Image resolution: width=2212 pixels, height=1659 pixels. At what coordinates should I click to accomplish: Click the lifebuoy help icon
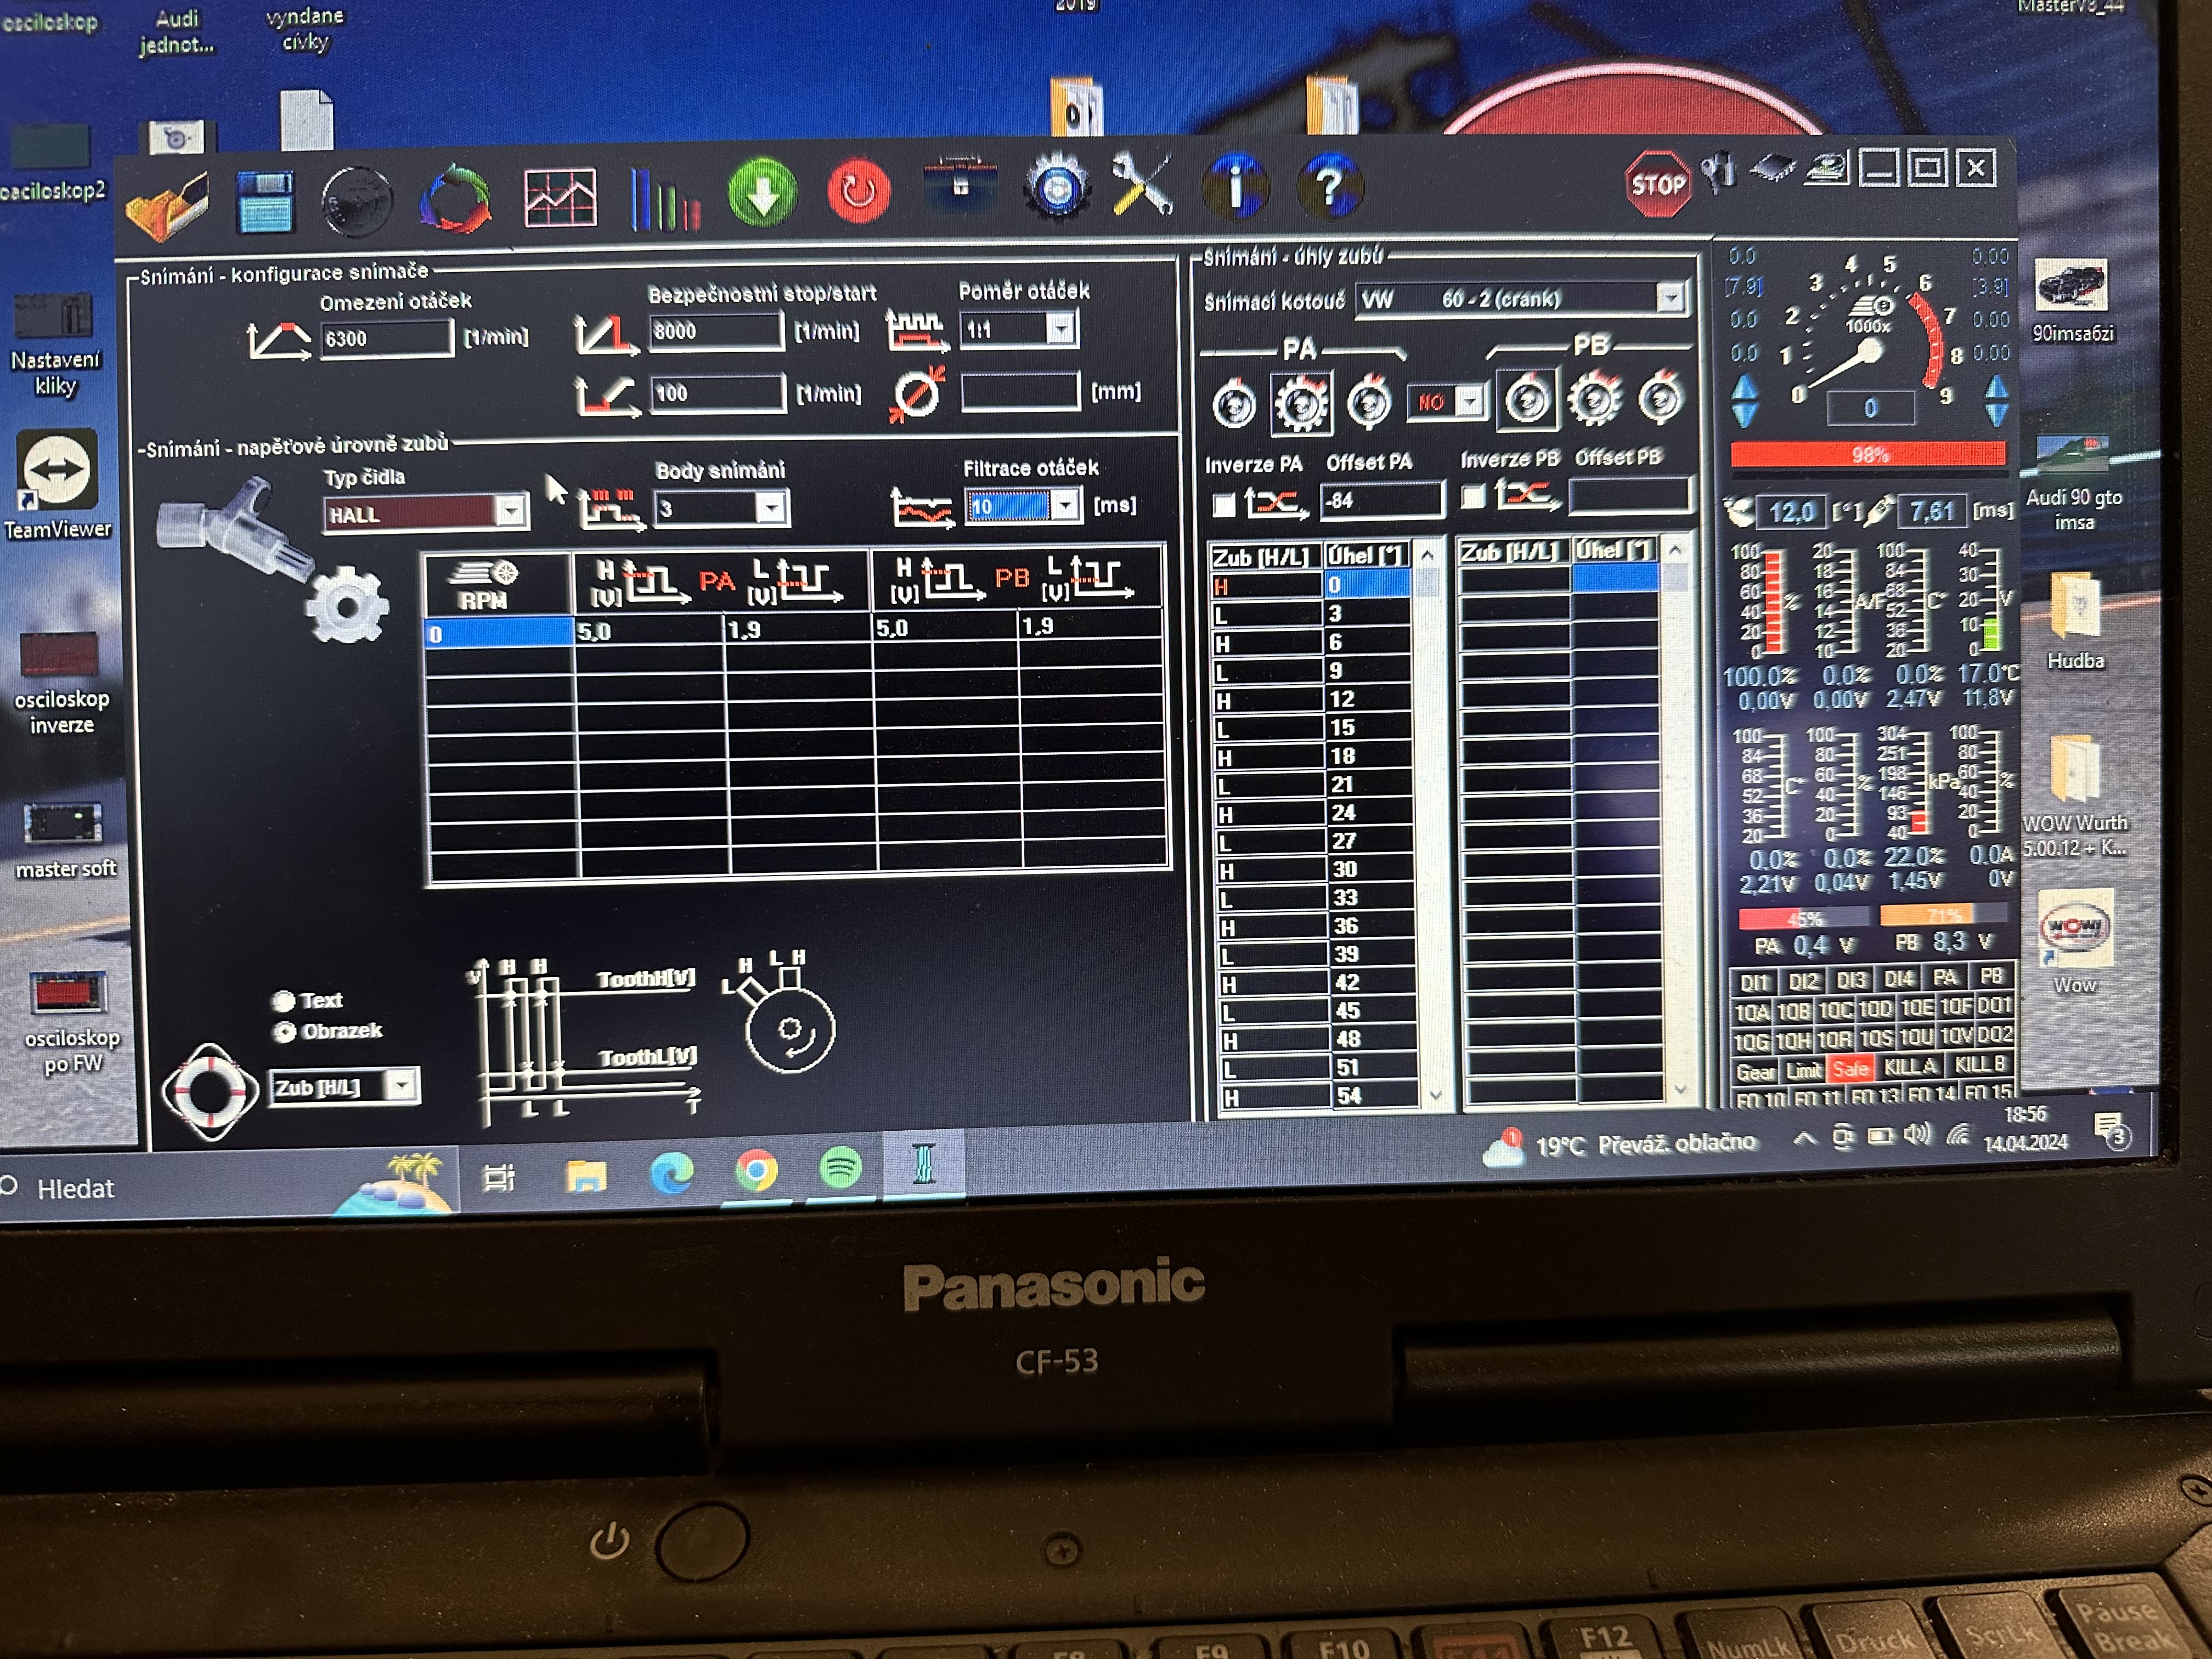[210, 1090]
